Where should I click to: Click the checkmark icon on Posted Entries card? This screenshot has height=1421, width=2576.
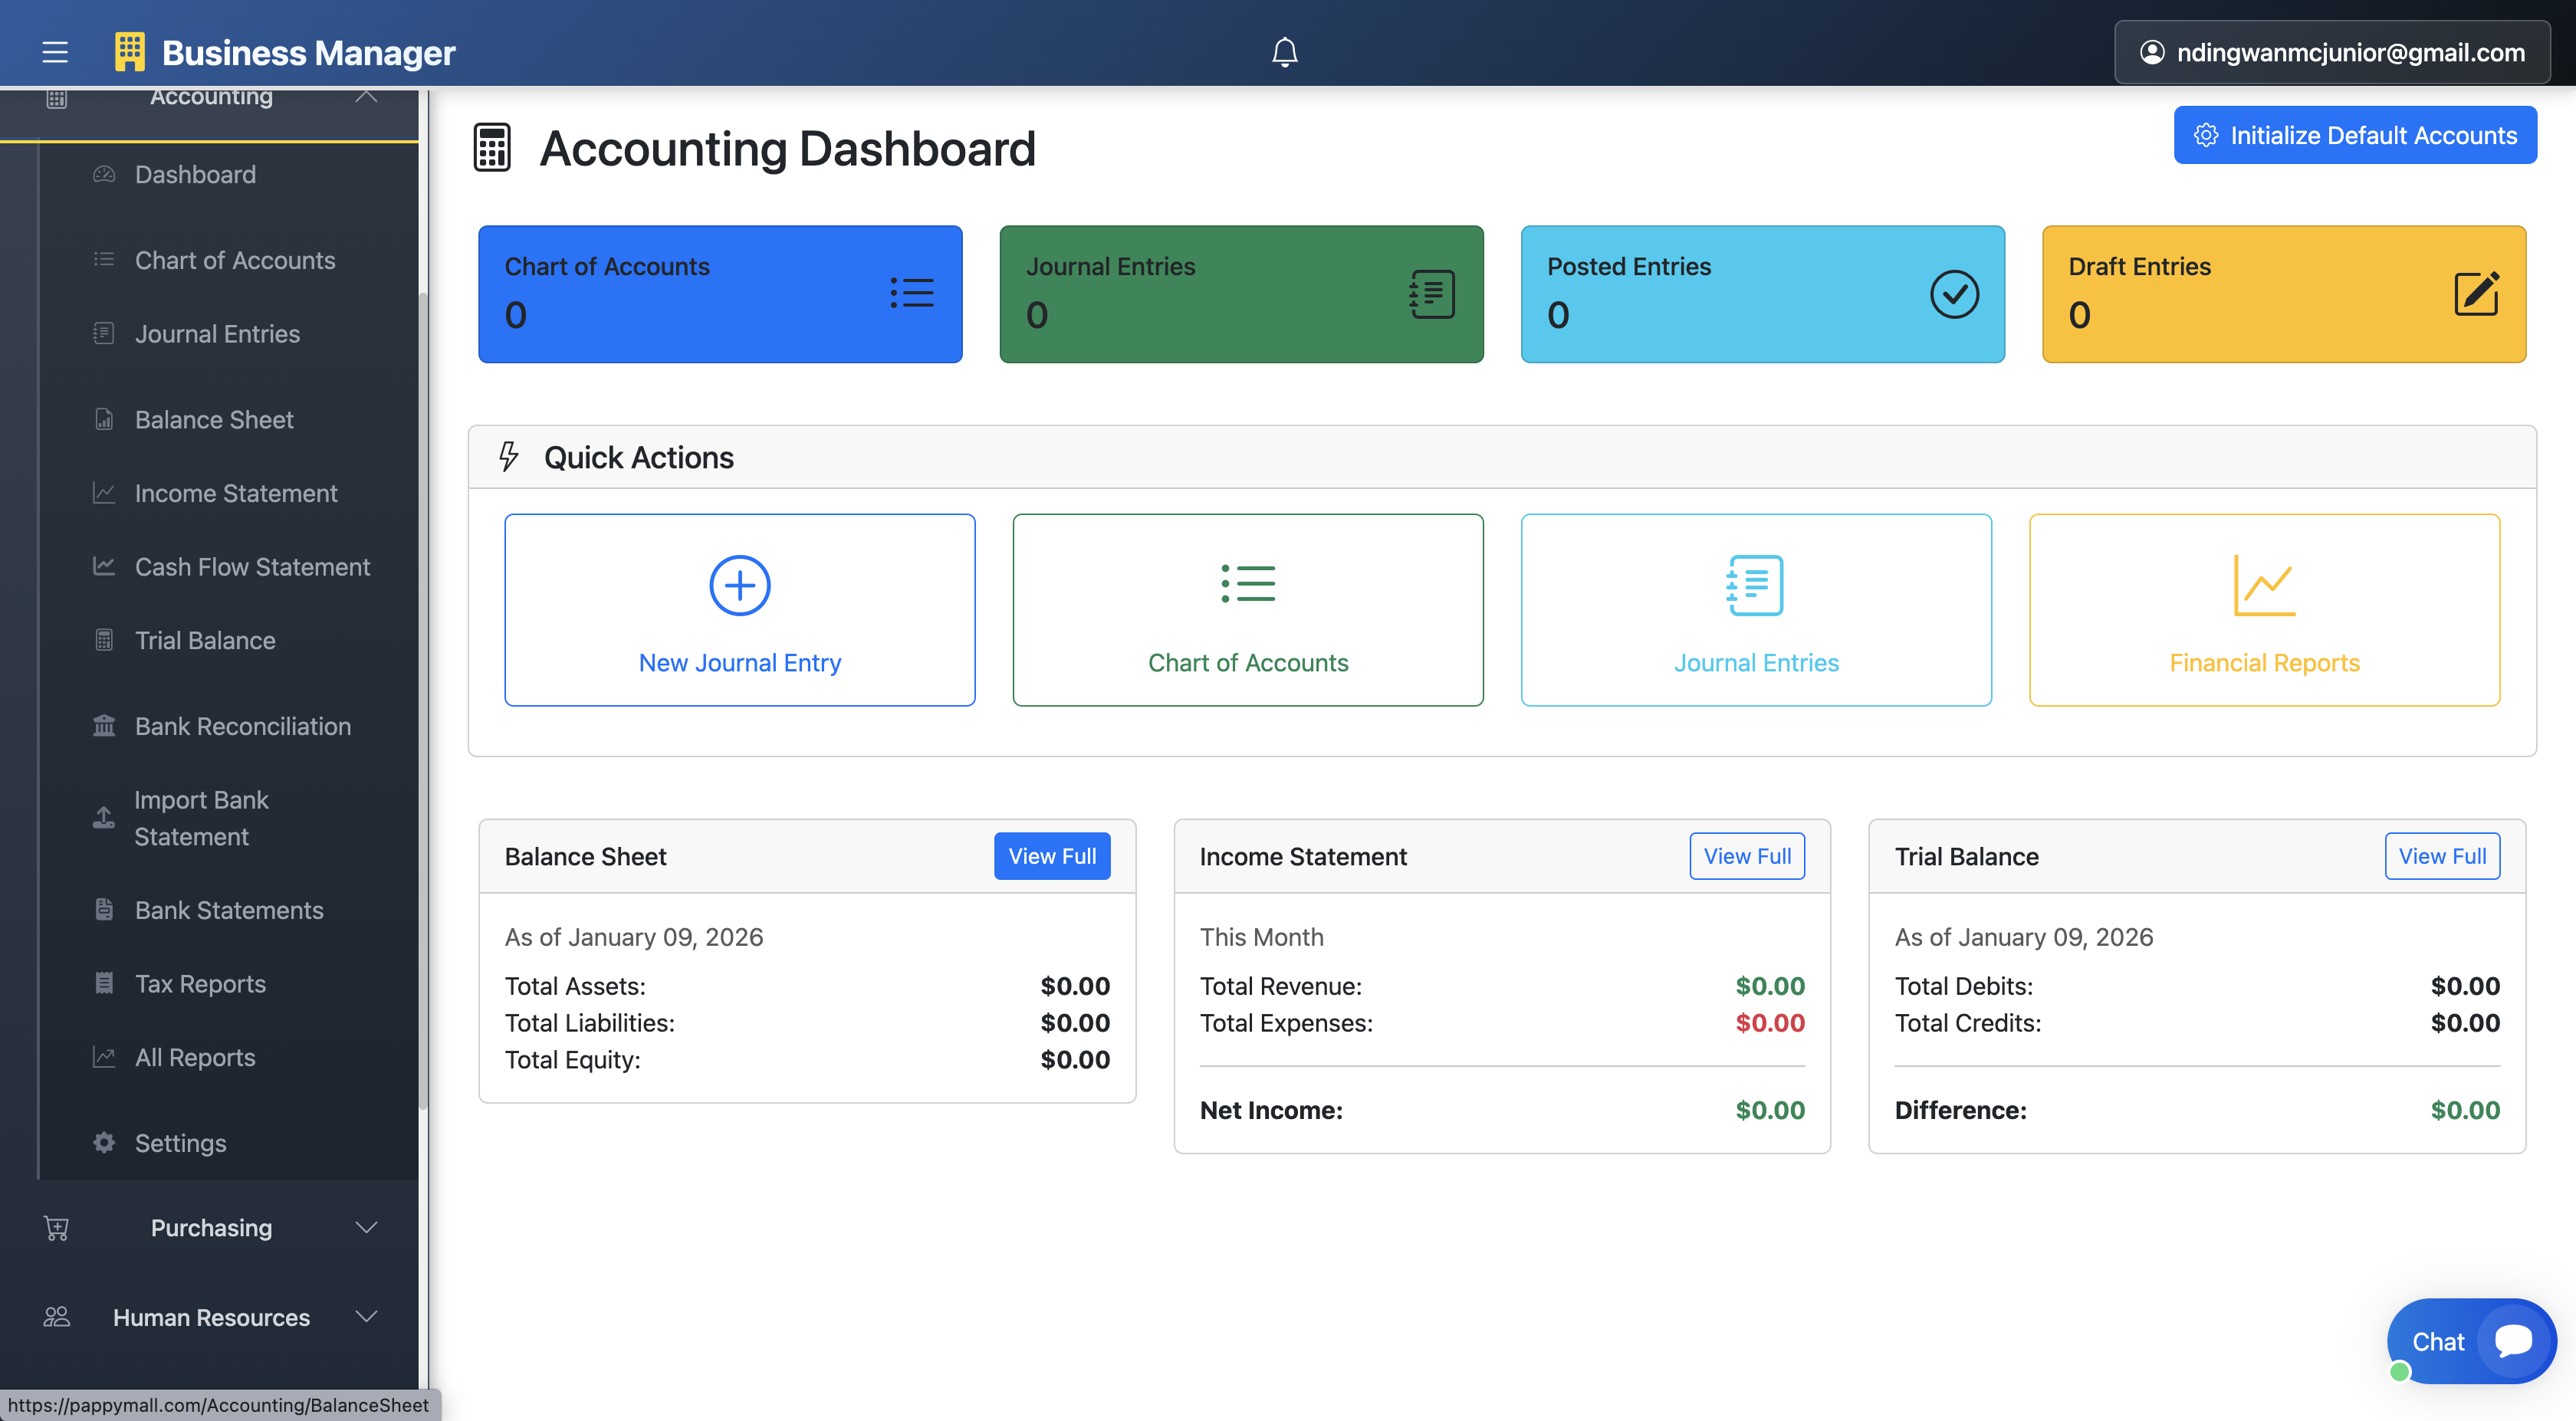pos(1955,293)
